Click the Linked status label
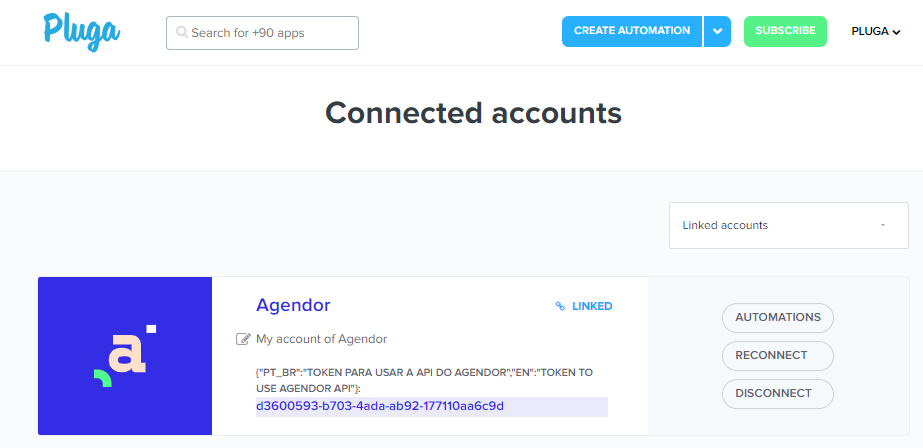The image size is (923, 448). click(592, 306)
